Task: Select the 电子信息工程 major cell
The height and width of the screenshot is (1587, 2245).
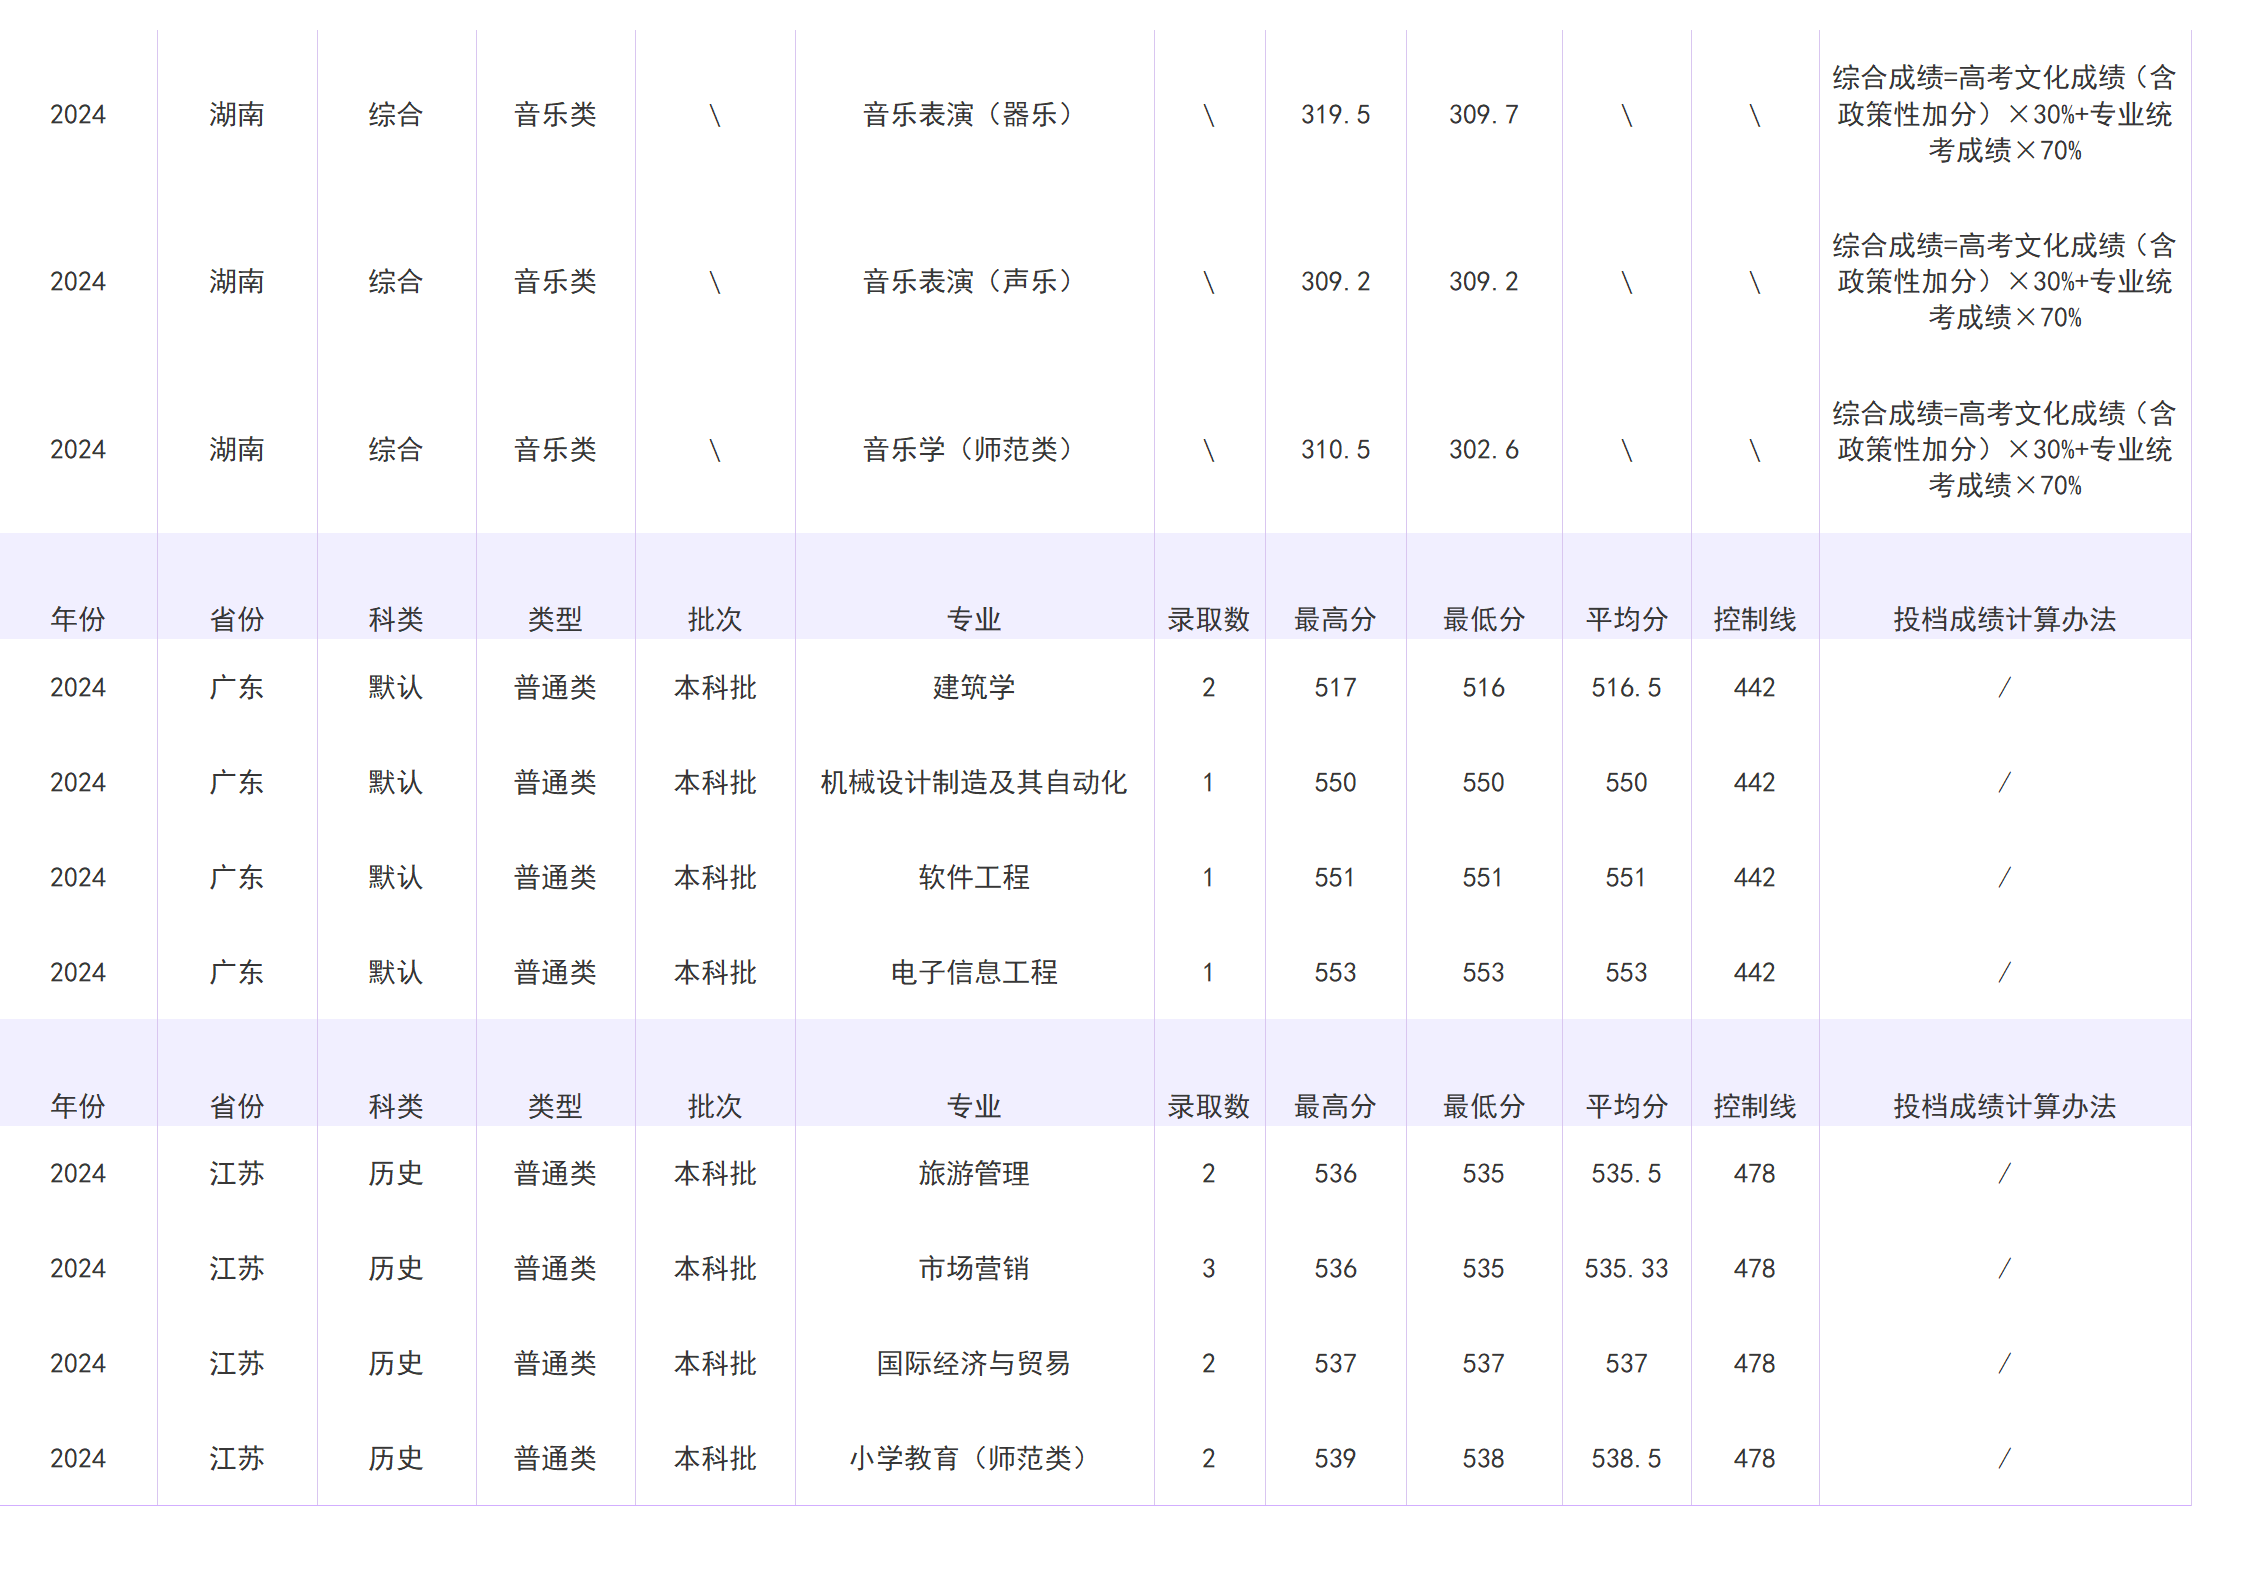Action: (975, 971)
